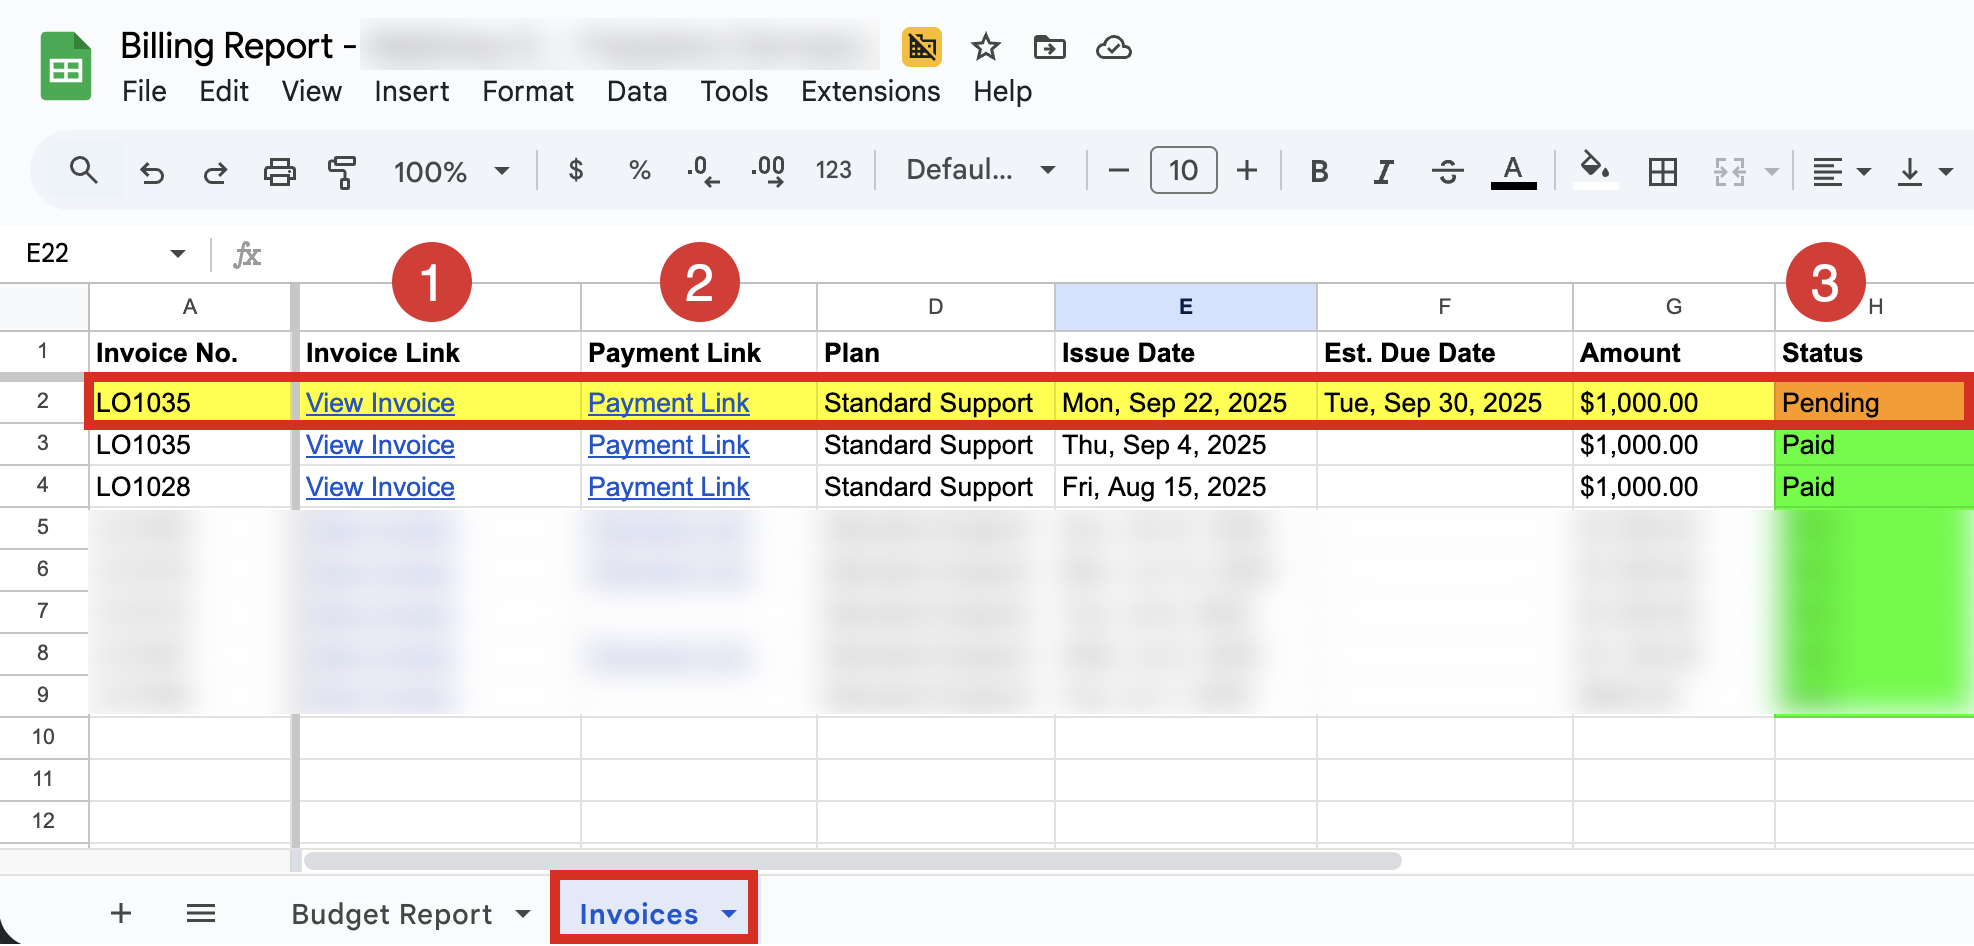
Task: Click the undo arrow icon
Action: click(x=152, y=172)
